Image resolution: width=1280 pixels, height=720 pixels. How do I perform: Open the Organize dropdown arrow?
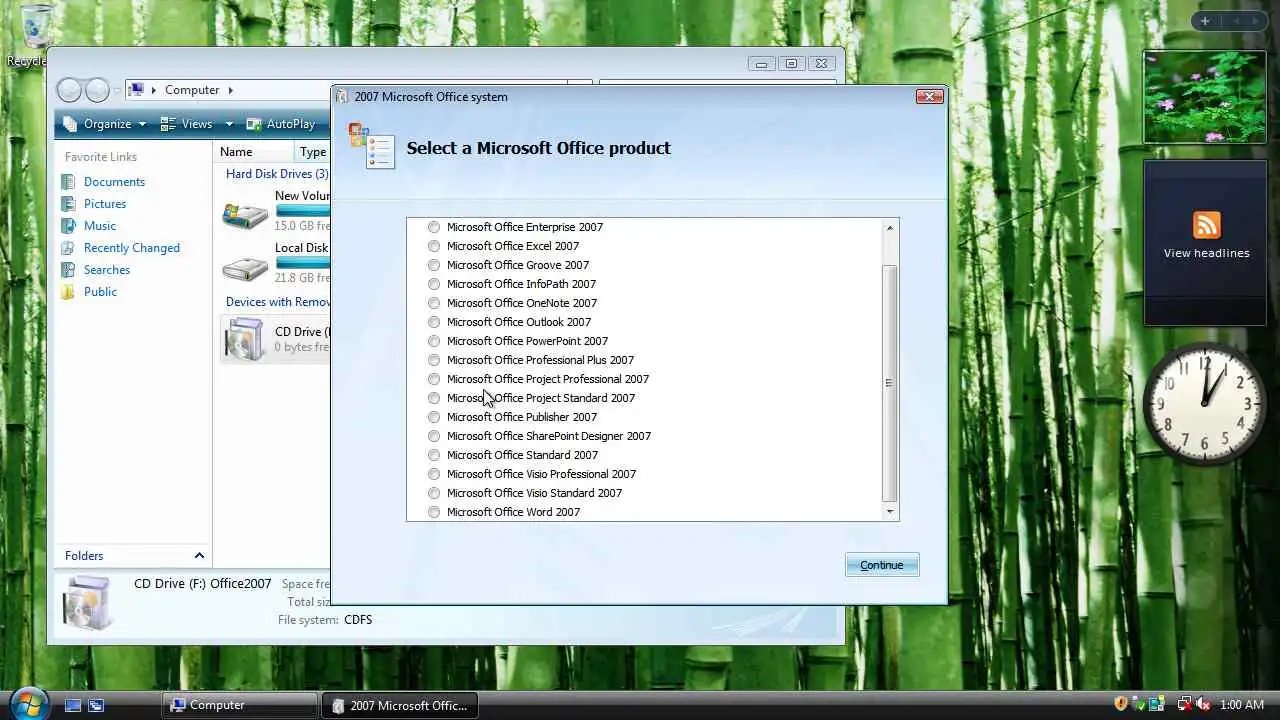(142, 125)
